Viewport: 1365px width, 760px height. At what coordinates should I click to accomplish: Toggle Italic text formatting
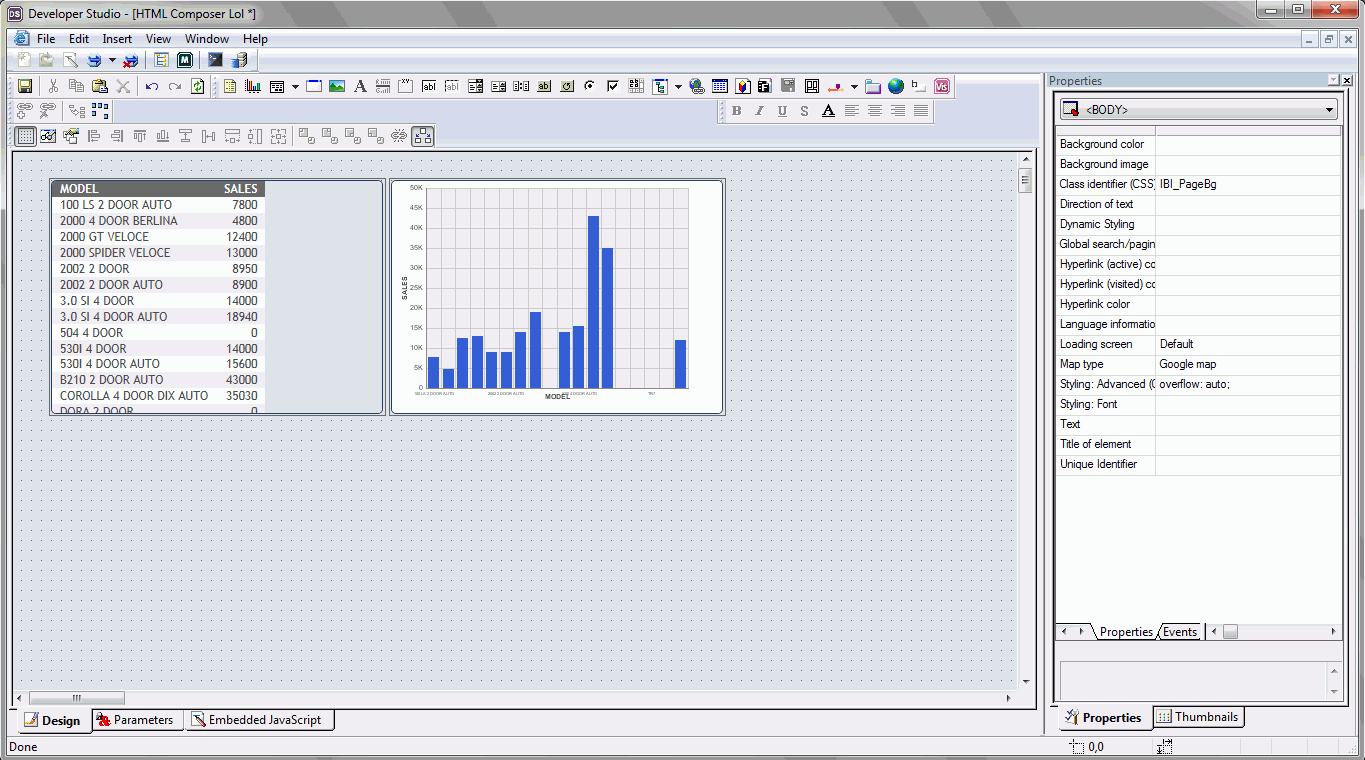pyautogui.click(x=760, y=111)
